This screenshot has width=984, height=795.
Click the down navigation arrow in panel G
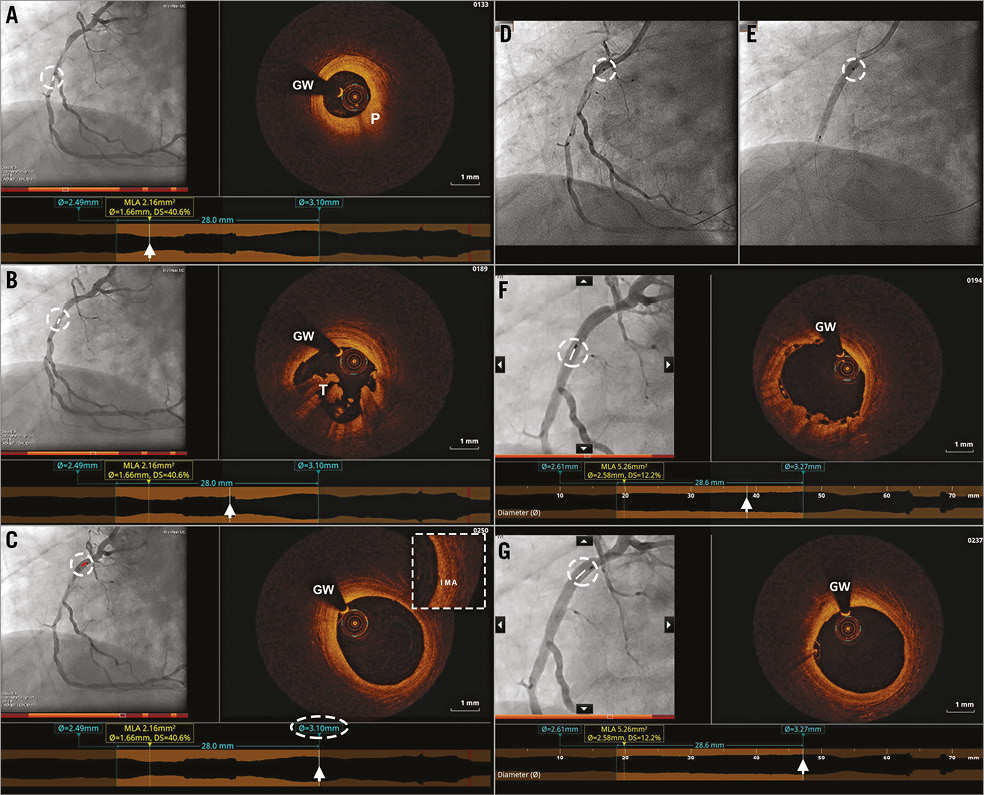584,707
